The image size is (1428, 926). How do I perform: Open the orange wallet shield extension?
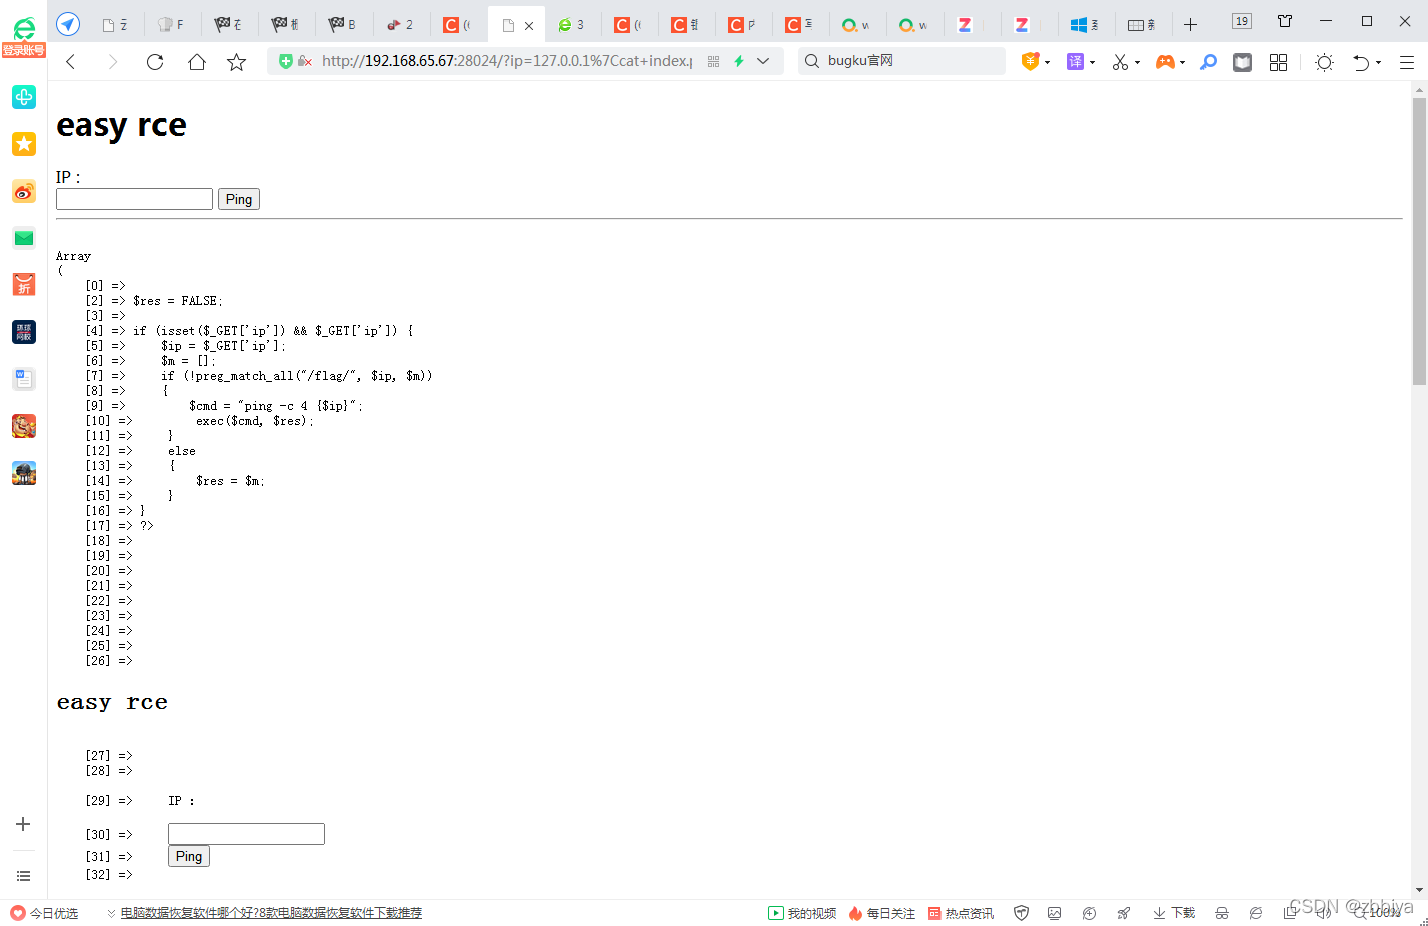point(1030,62)
